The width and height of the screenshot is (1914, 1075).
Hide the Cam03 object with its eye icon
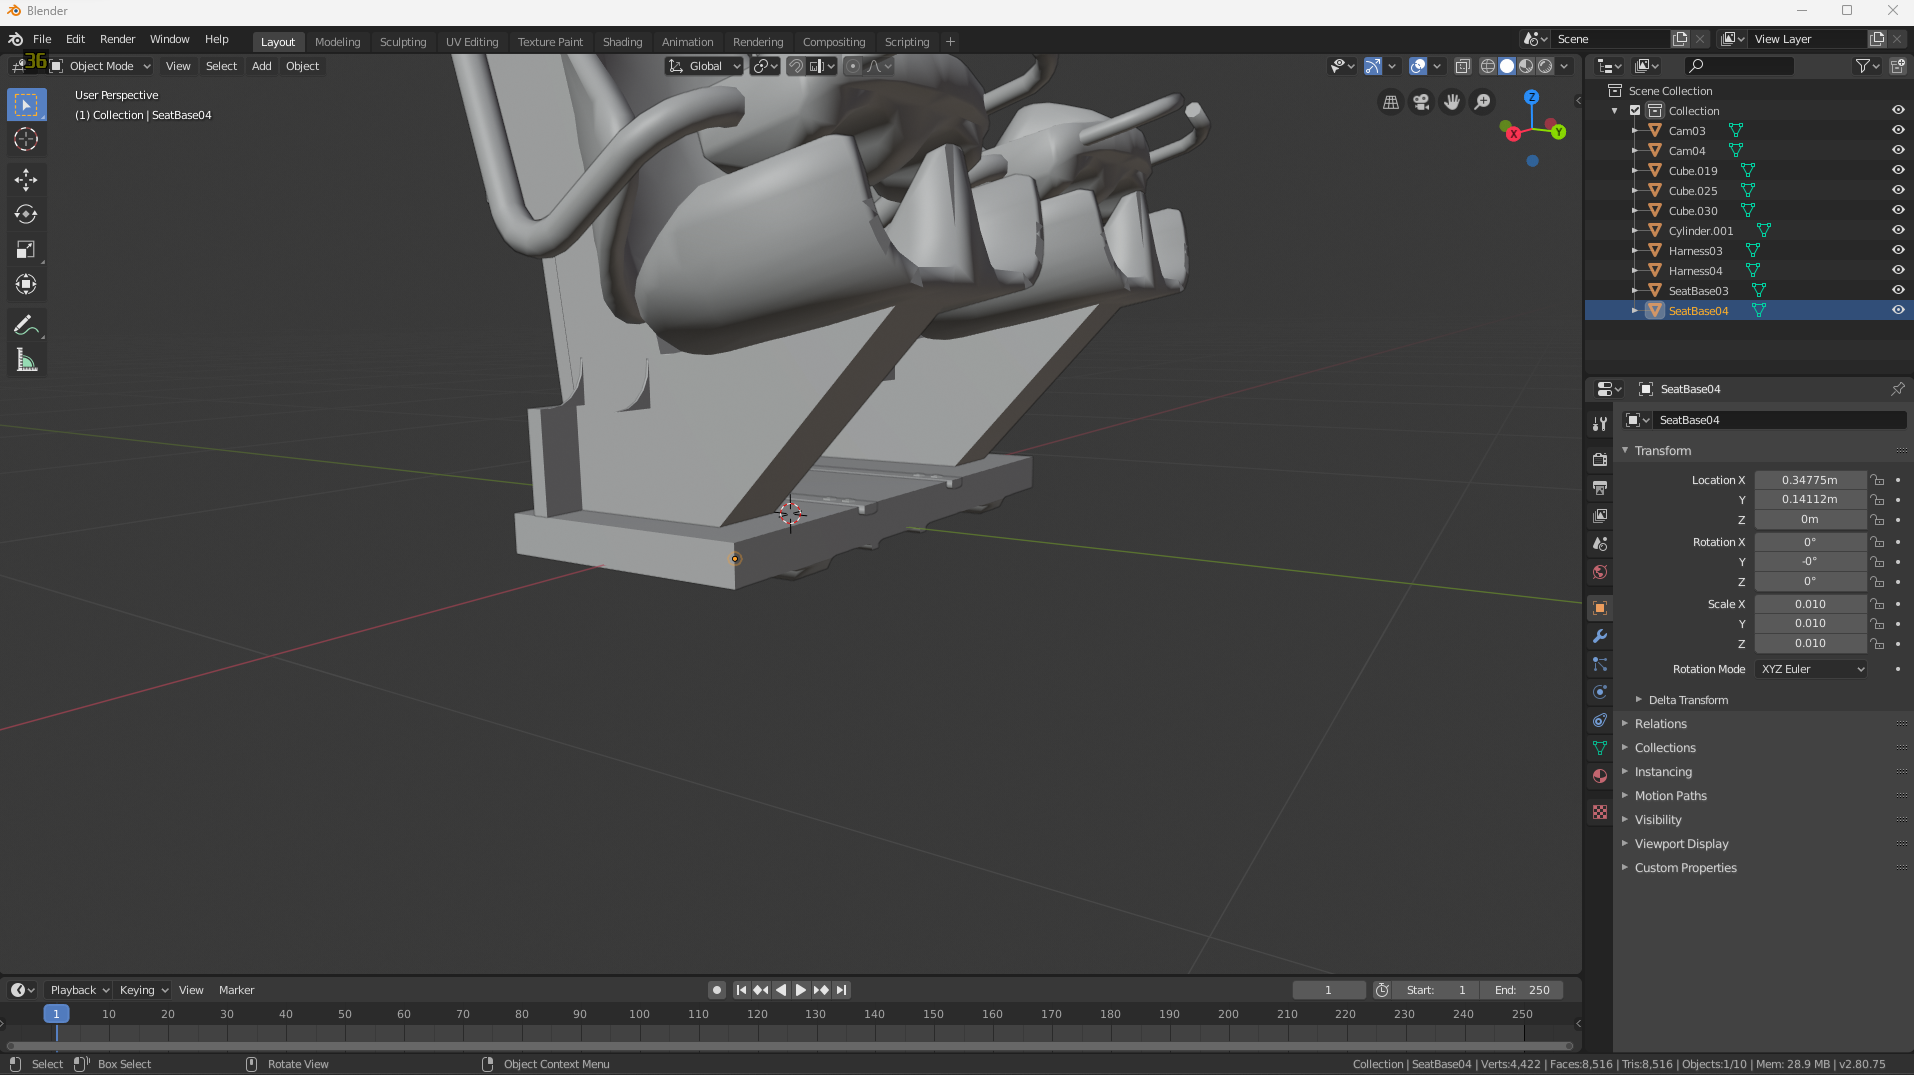(x=1897, y=130)
